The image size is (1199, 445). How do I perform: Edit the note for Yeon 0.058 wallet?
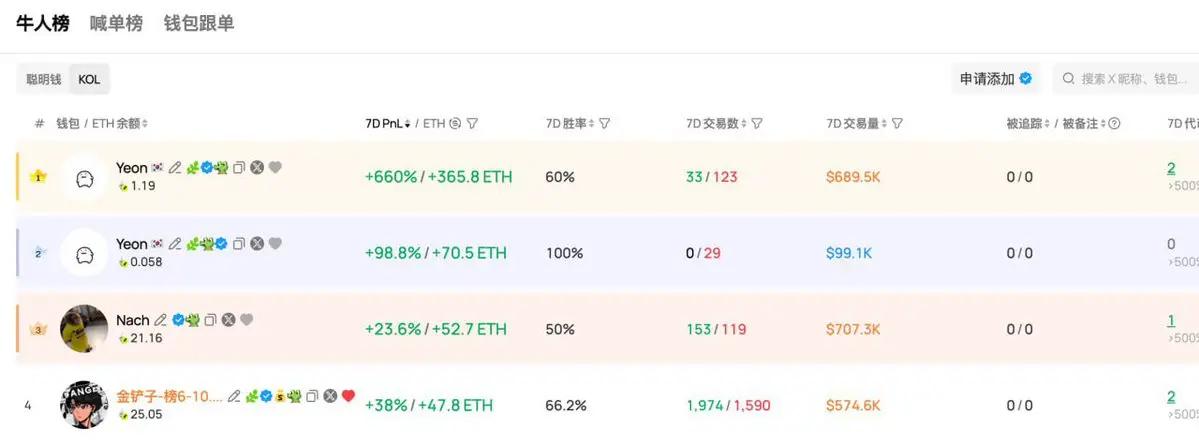175,244
